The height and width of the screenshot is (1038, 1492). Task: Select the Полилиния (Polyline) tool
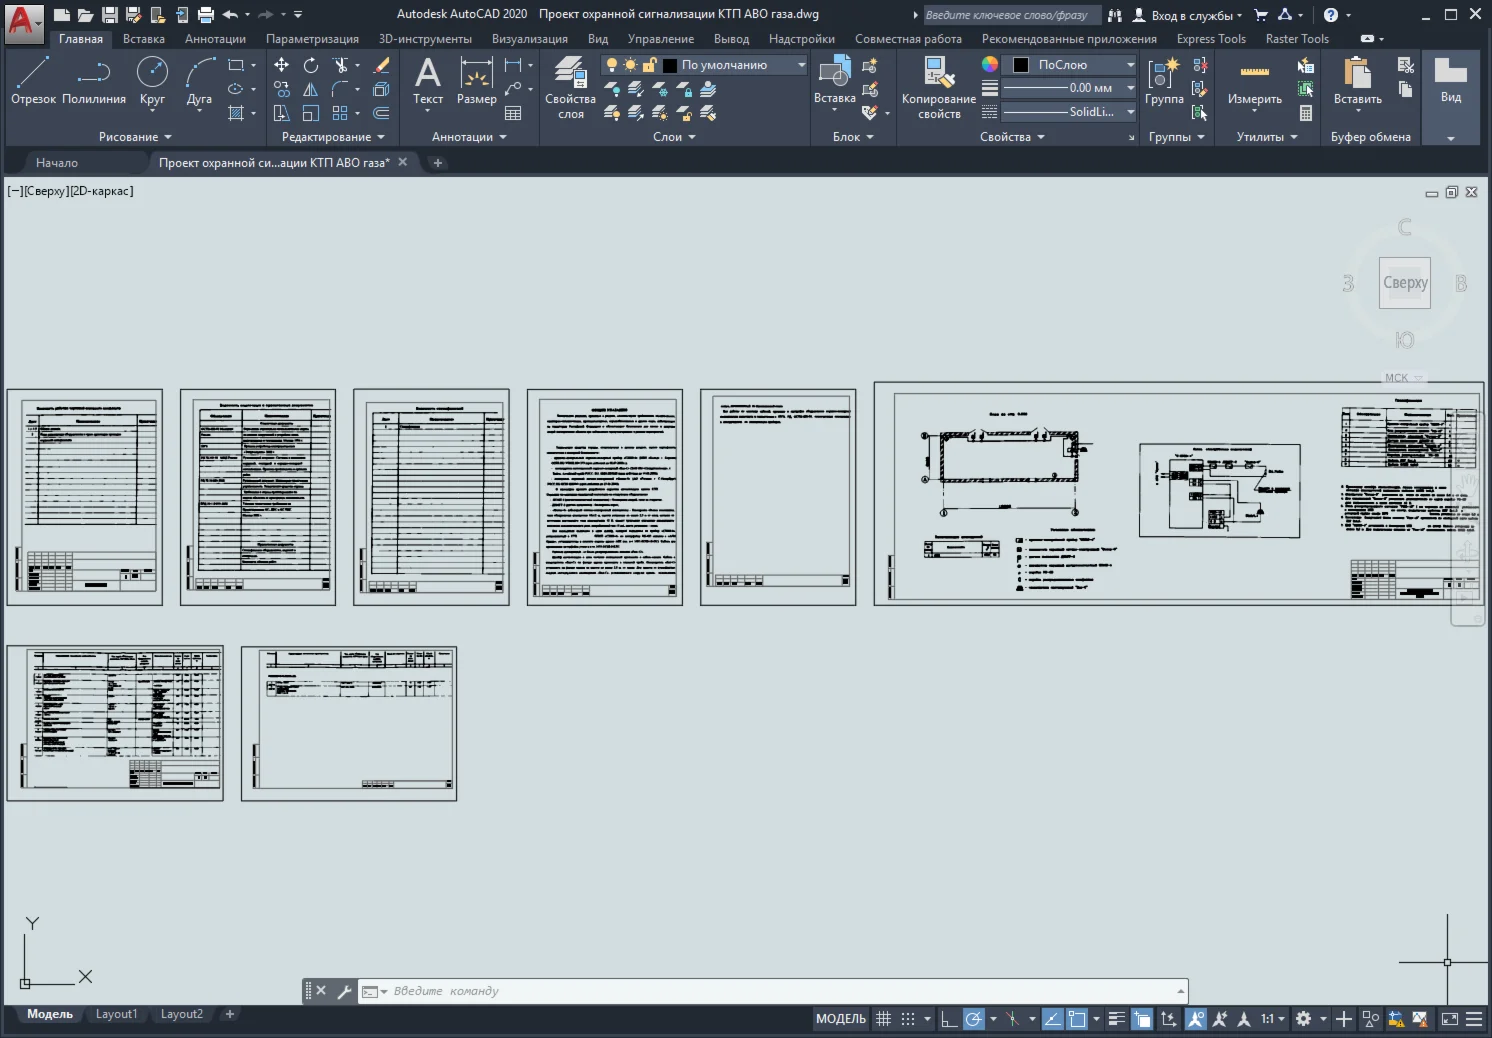point(94,80)
